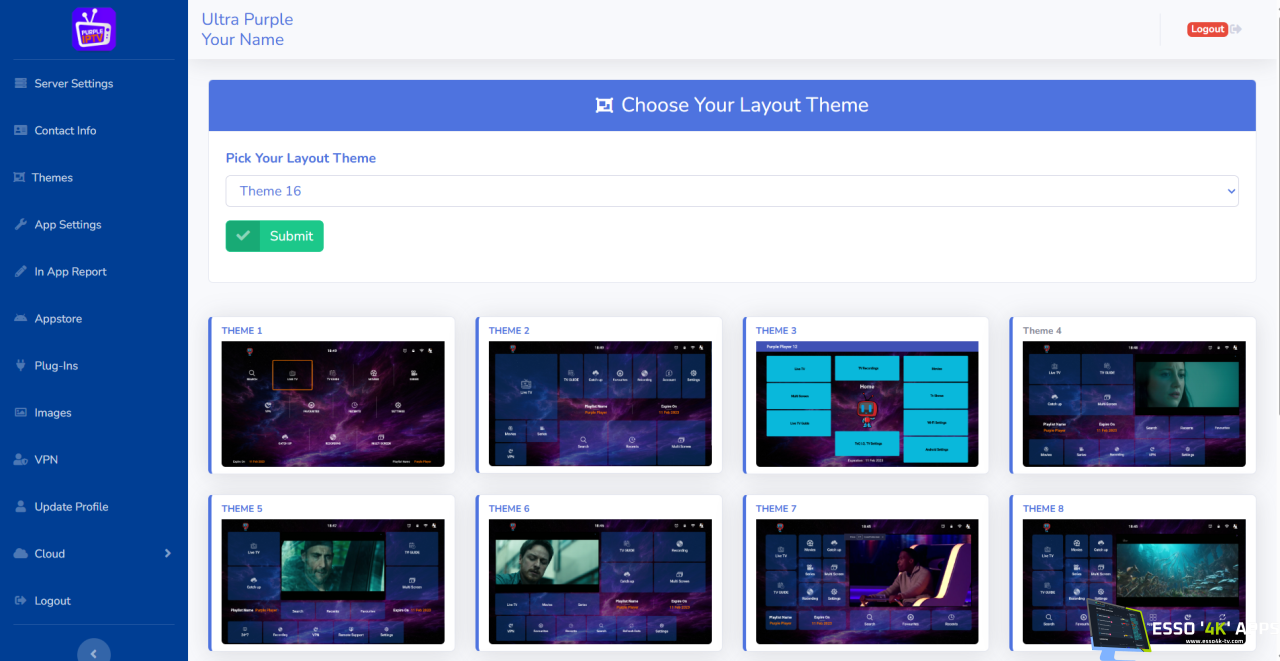Screen dimensions: 1280x661
Task: Click the In App Report pencil icon
Action: (x=21, y=272)
